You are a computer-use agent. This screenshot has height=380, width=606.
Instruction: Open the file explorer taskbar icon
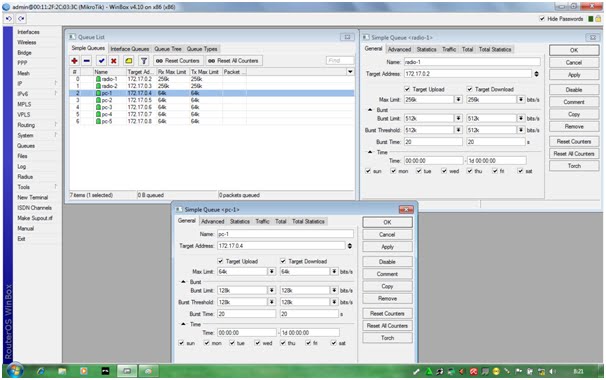pos(62,371)
